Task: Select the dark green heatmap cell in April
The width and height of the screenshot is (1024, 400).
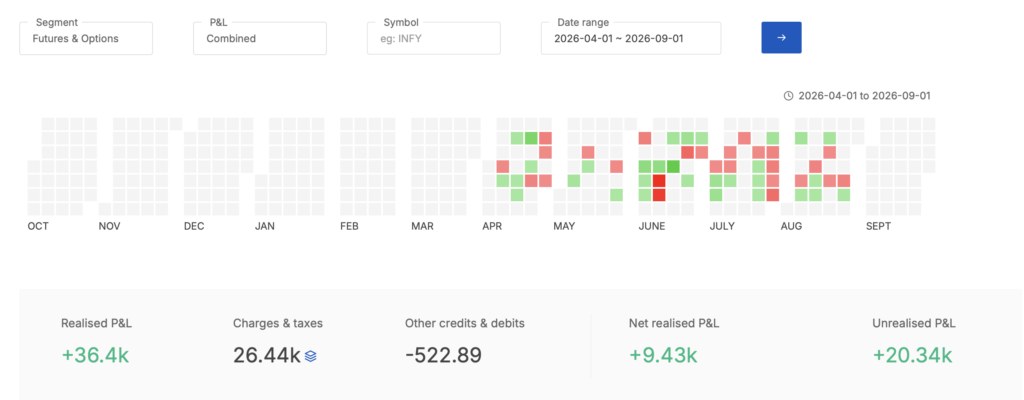Action: point(531,138)
